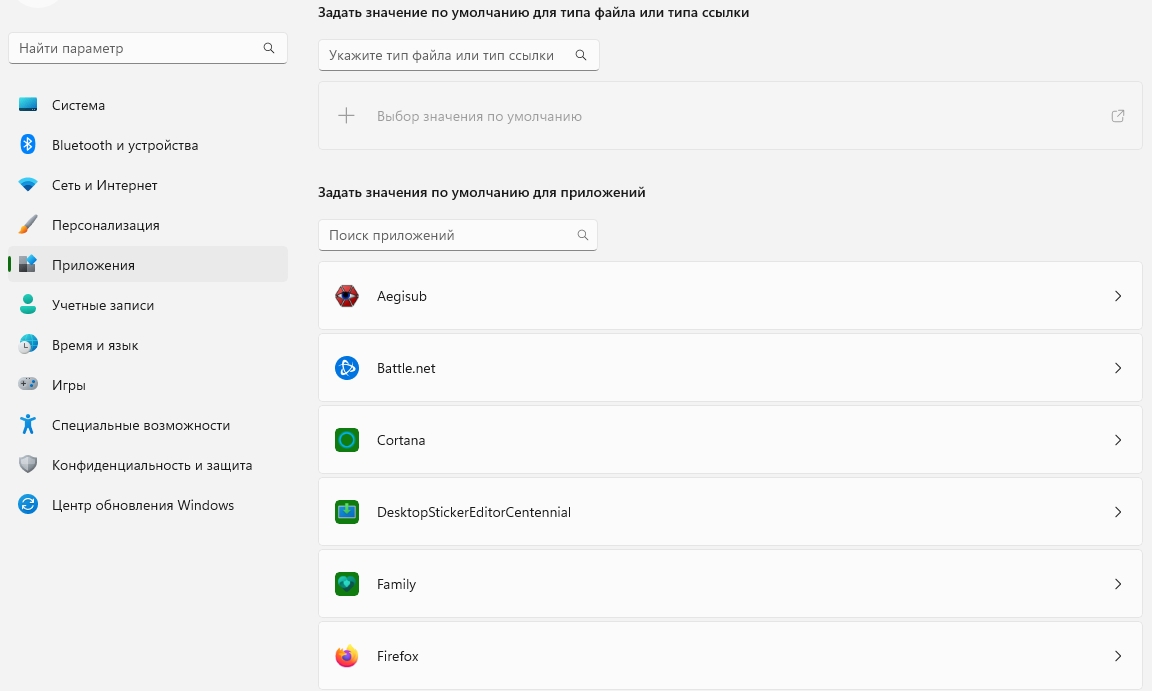Click the Выбор значения по умолчанию label
1152x691 pixels.
tap(479, 116)
